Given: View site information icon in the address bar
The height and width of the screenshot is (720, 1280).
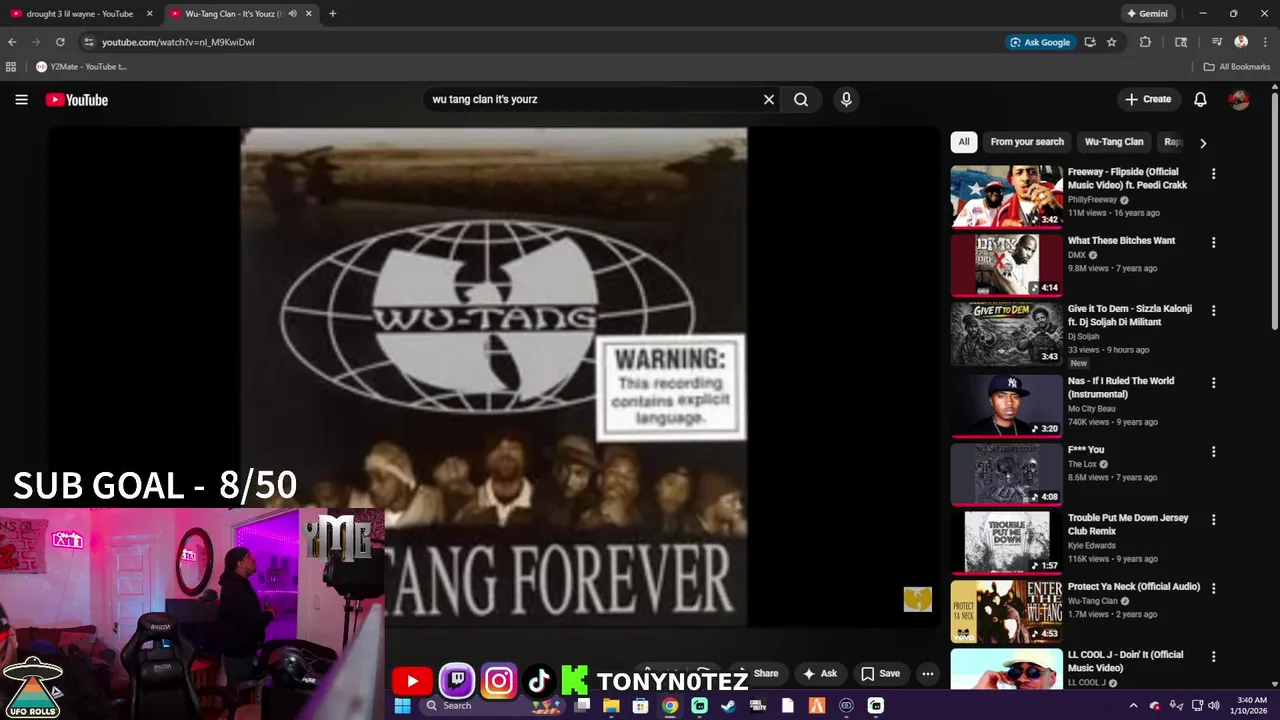Looking at the screenshot, I should 89,42.
